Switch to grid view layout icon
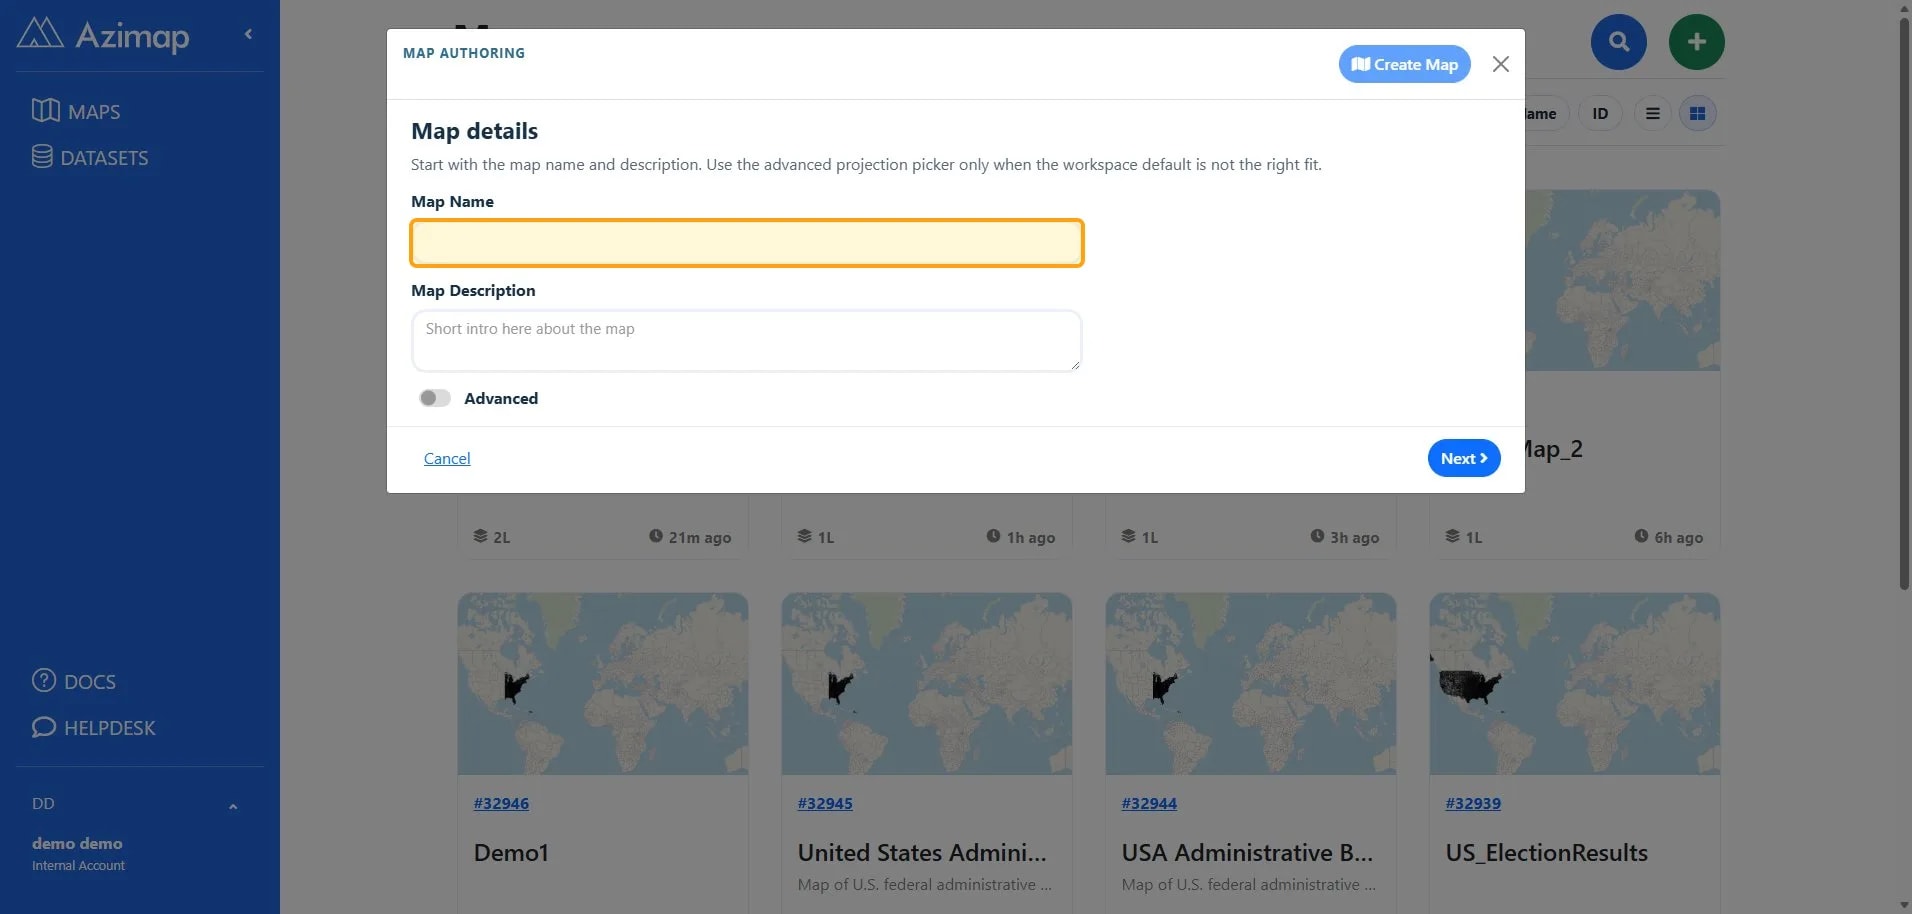1912x914 pixels. click(1697, 114)
